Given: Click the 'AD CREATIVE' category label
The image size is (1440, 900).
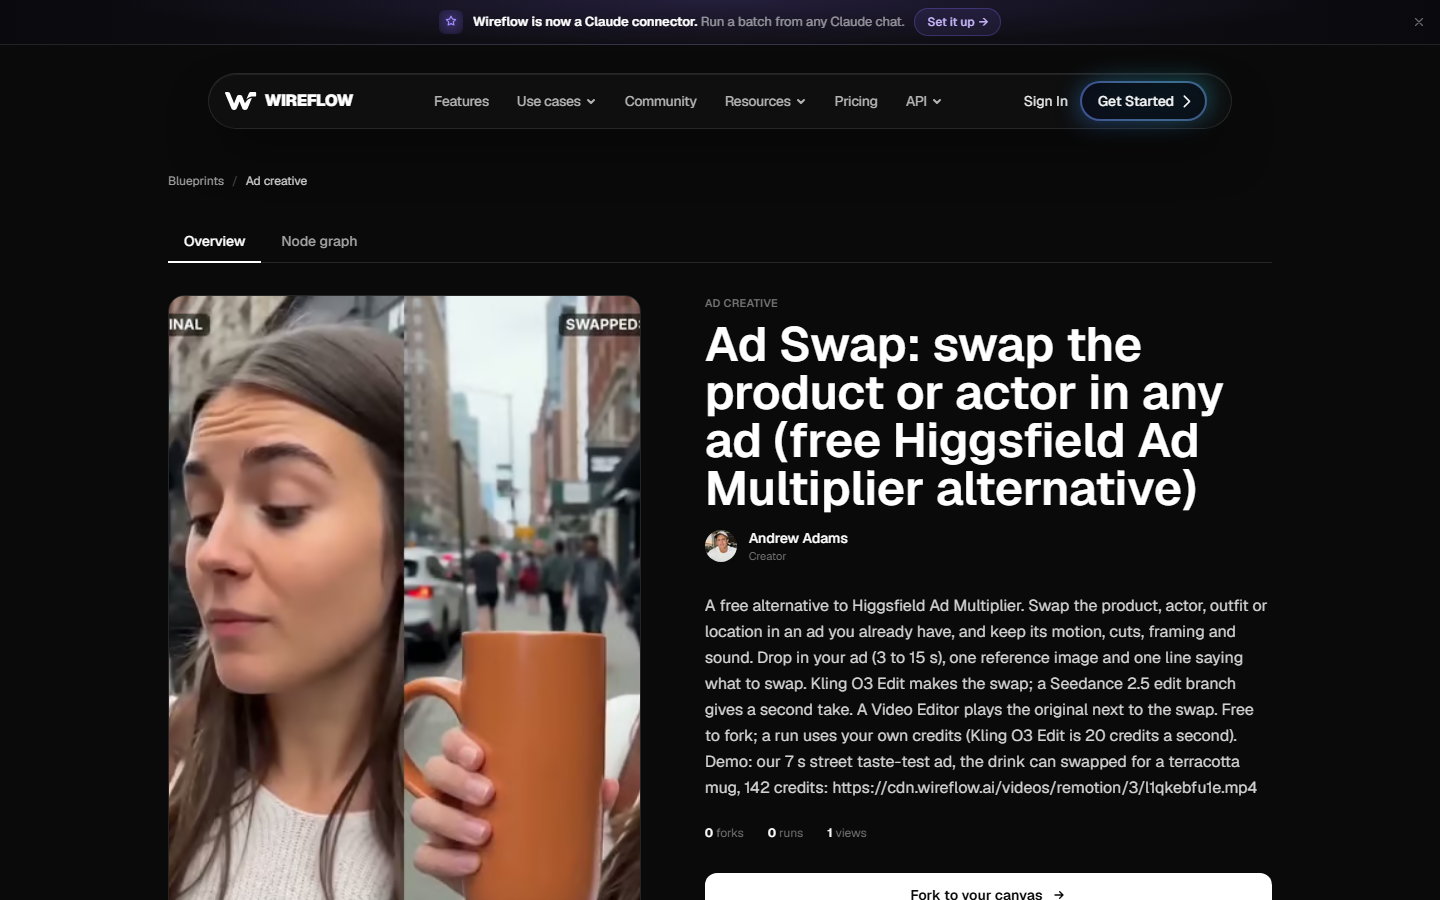Looking at the screenshot, I should click(741, 303).
